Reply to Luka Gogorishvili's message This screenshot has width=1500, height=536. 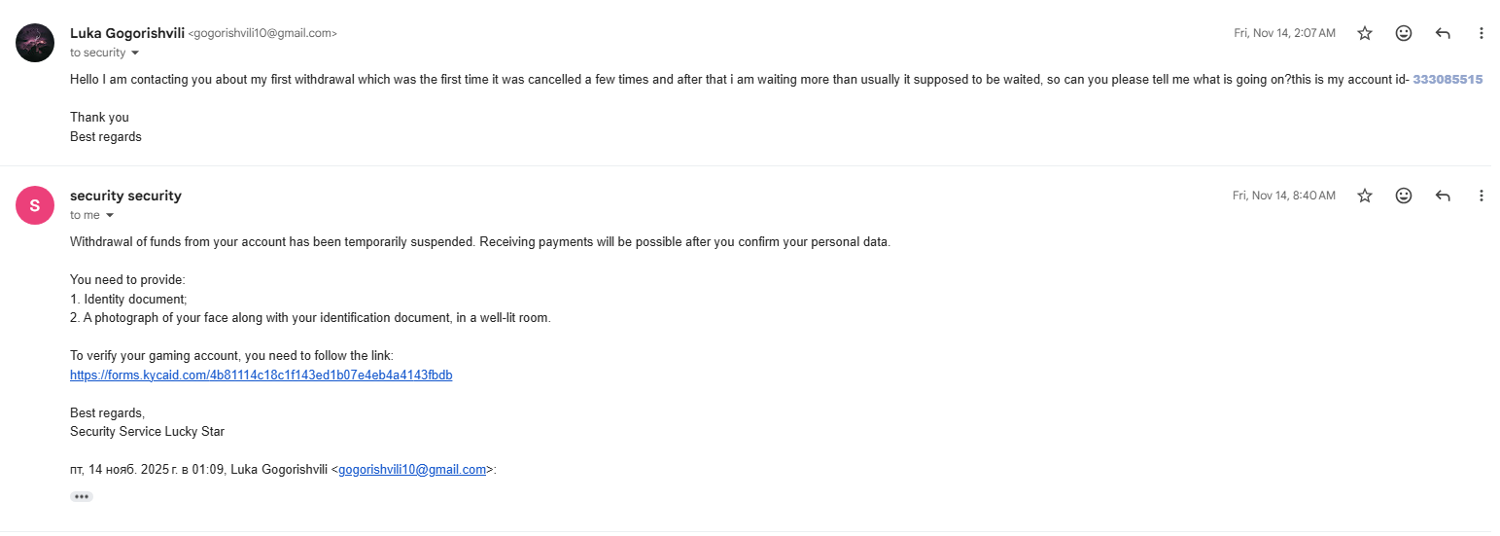(1443, 33)
